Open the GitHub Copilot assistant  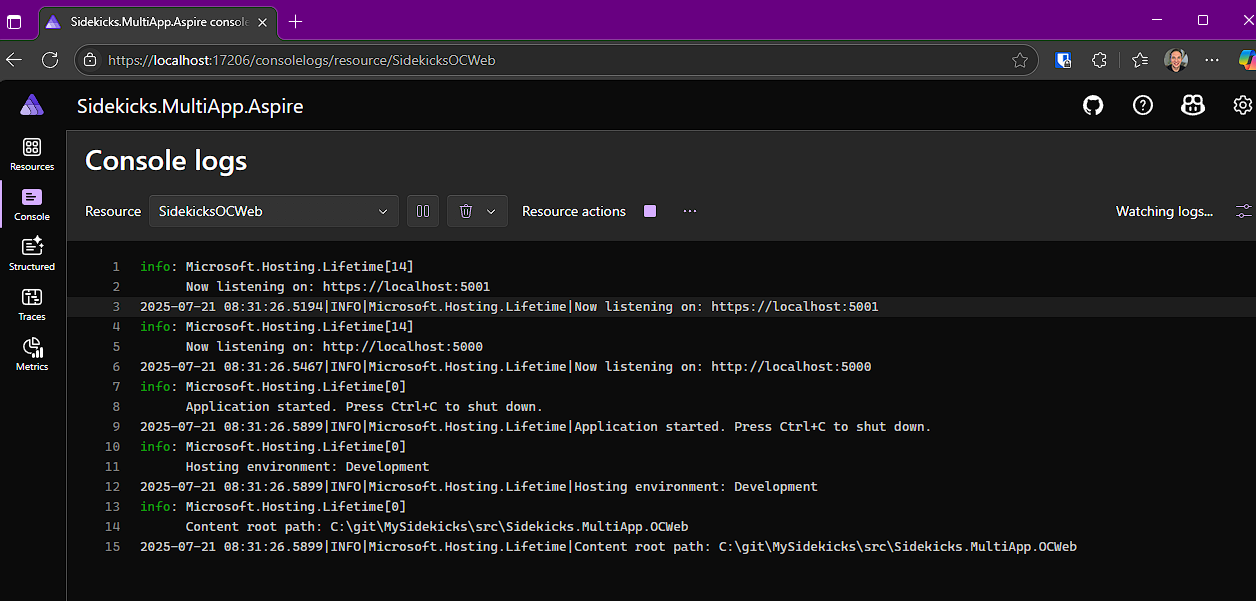pyautogui.click(x=1192, y=105)
